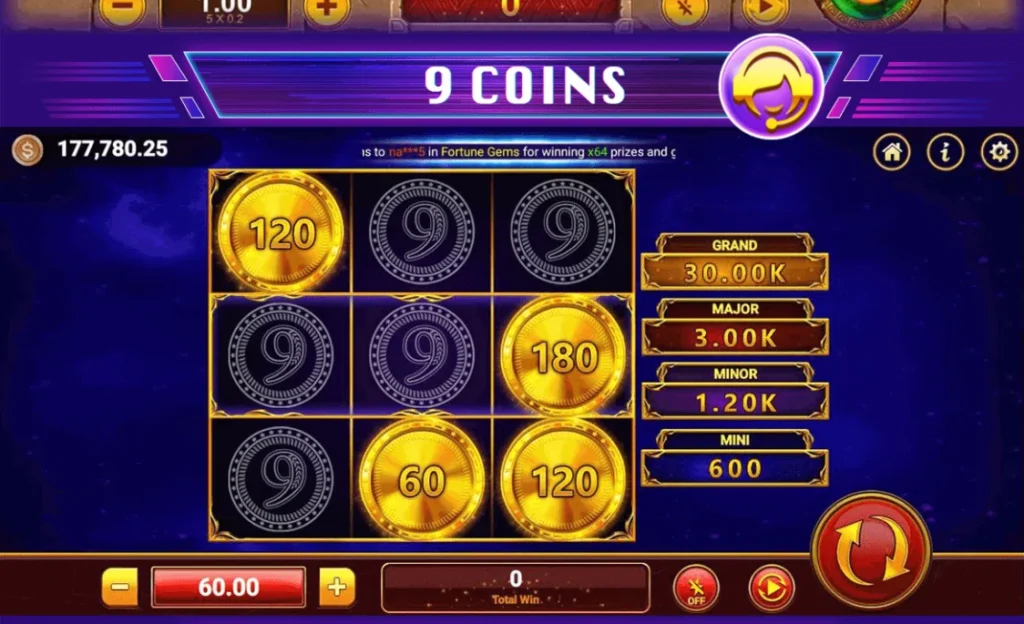
Task: Increase the bet with the plus button
Action: point(337,587)
